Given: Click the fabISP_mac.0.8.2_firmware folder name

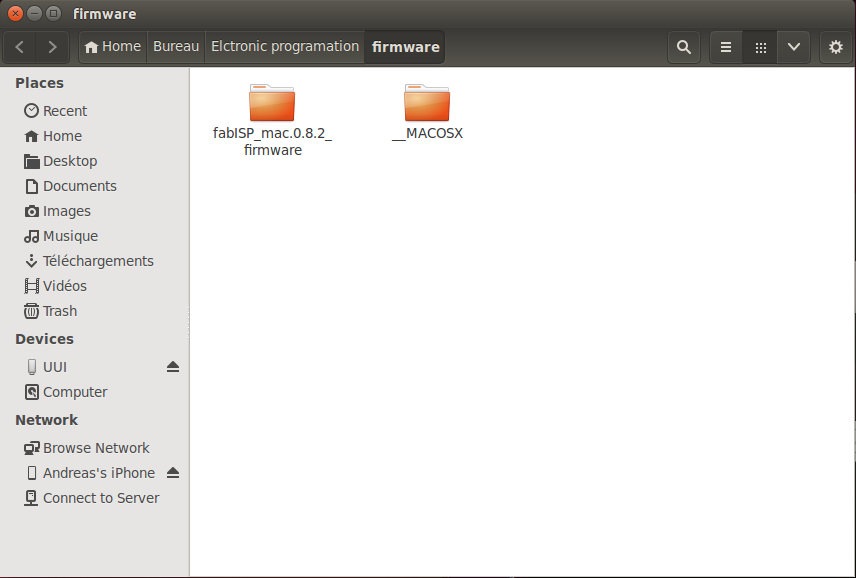Looking at the screenshot, I should tap(272, 141).
